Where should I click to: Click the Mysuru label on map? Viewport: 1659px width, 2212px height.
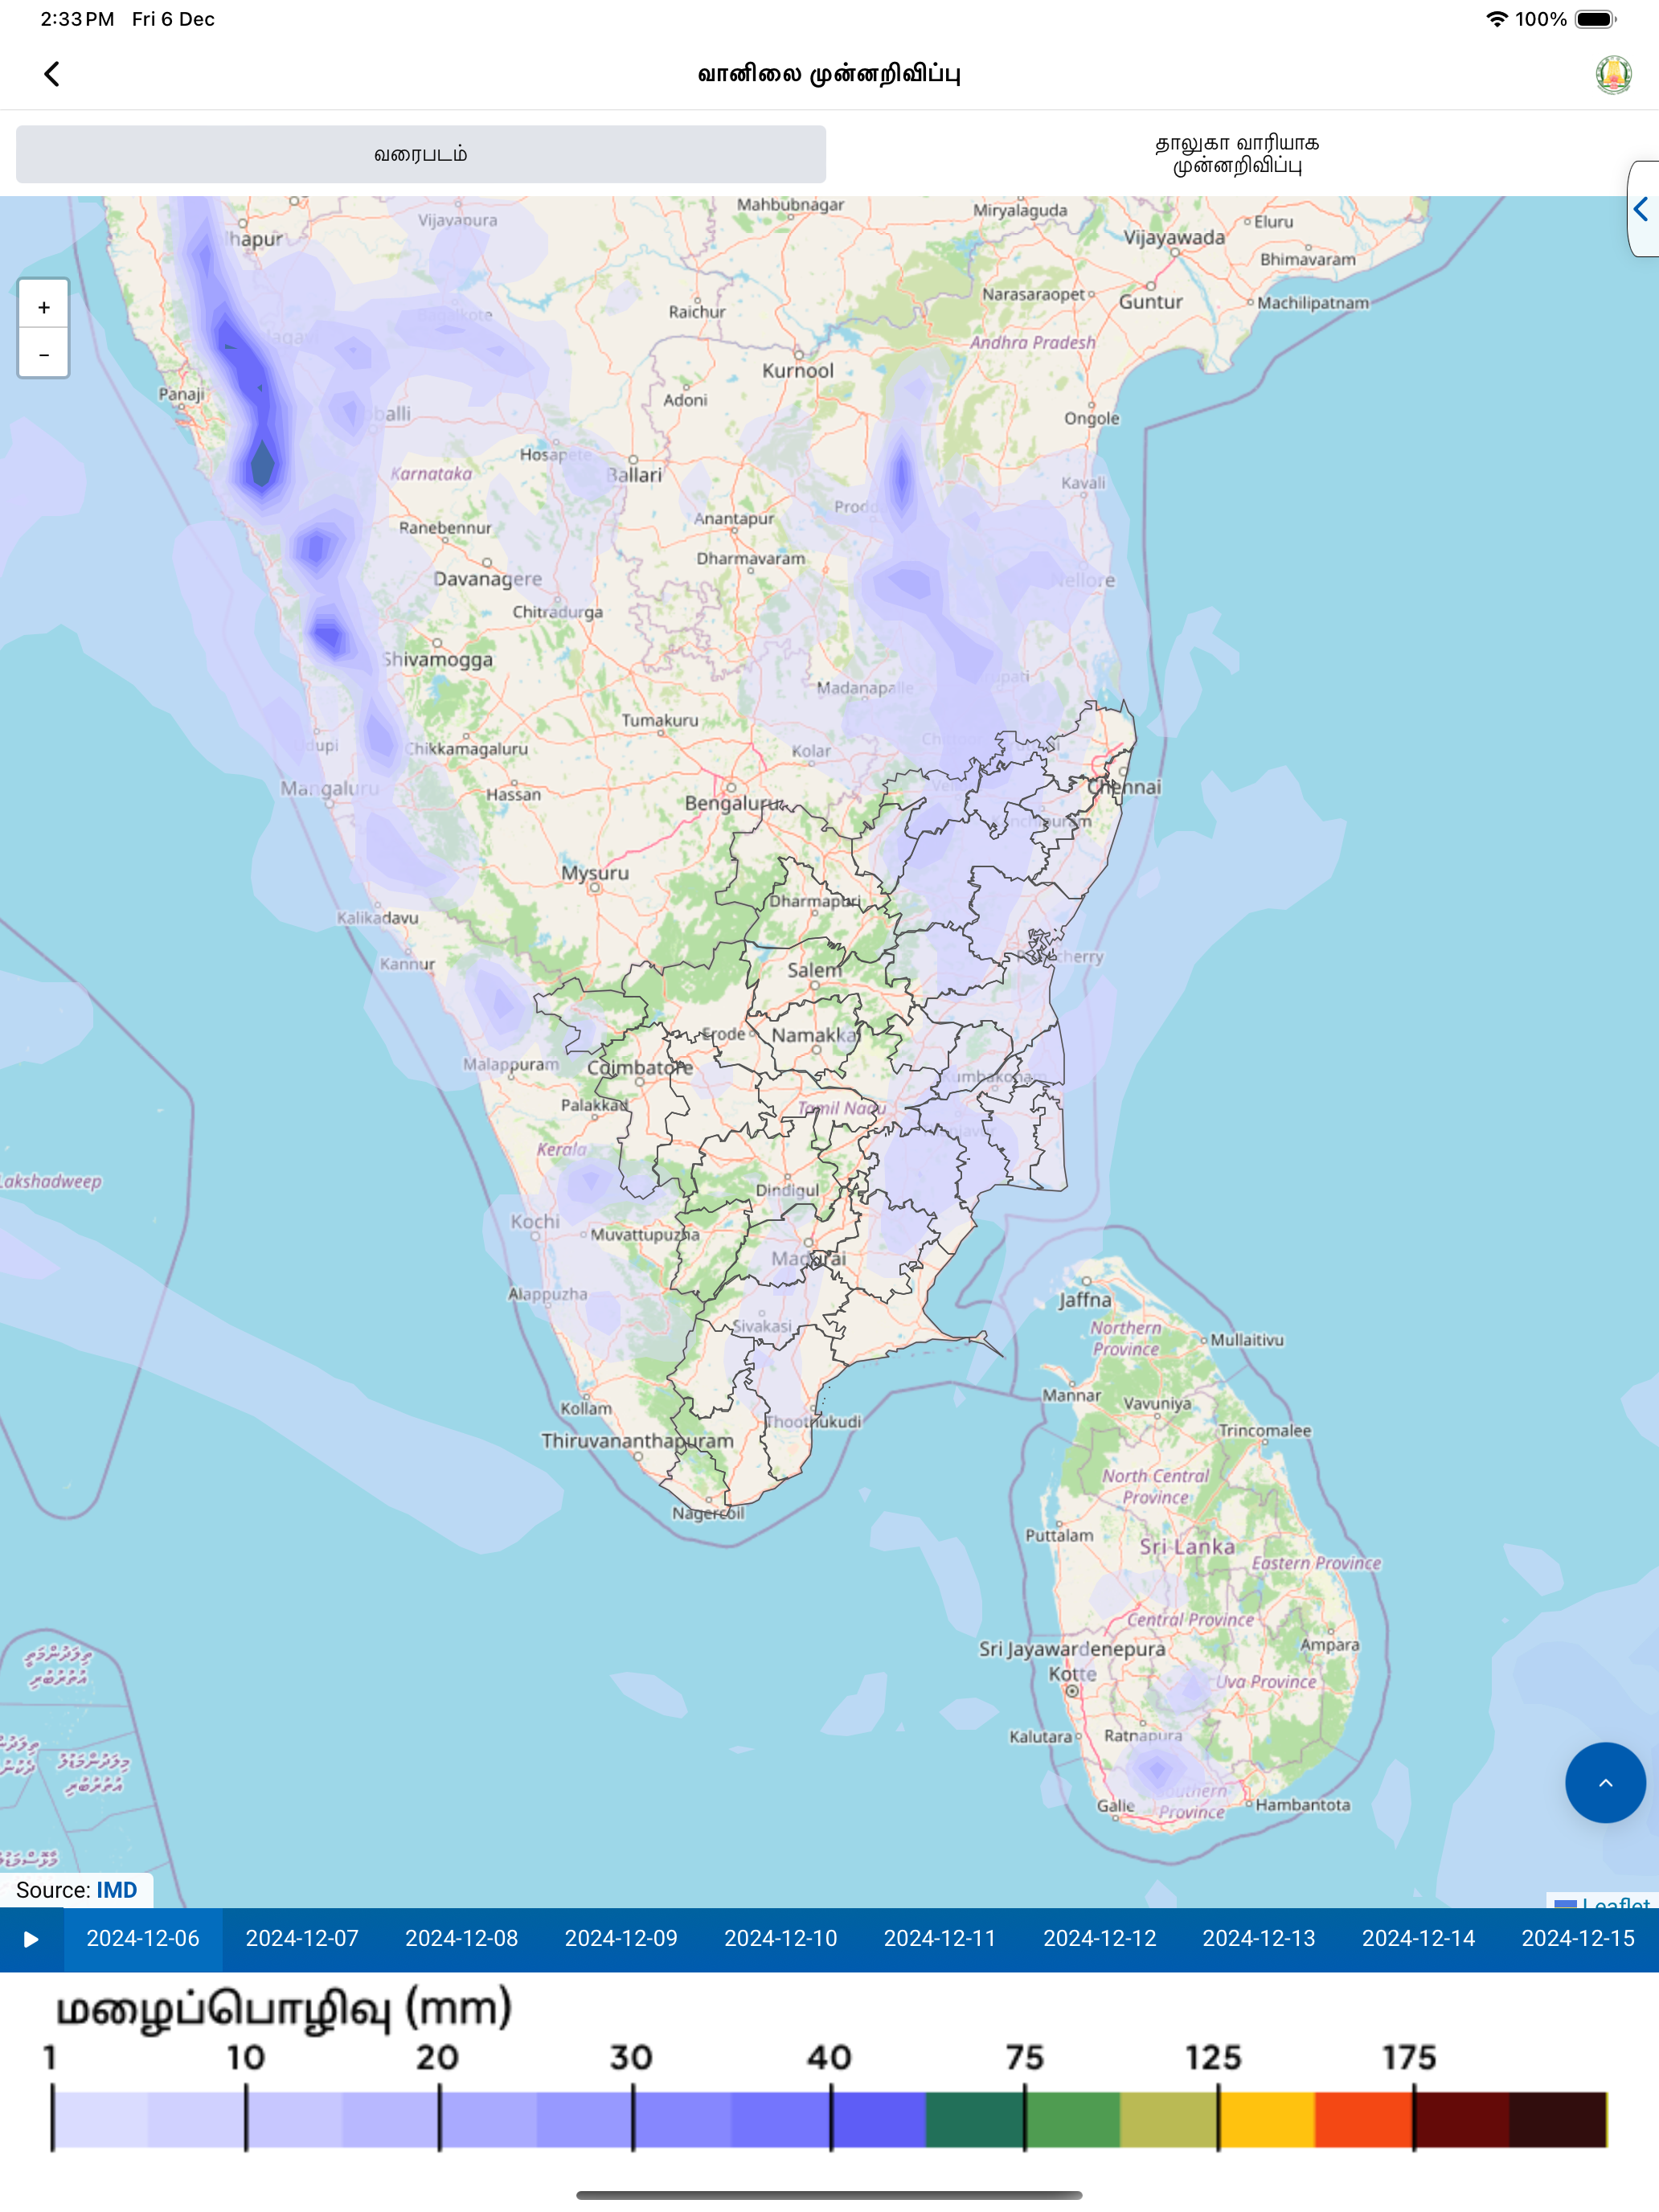point(595,873)
